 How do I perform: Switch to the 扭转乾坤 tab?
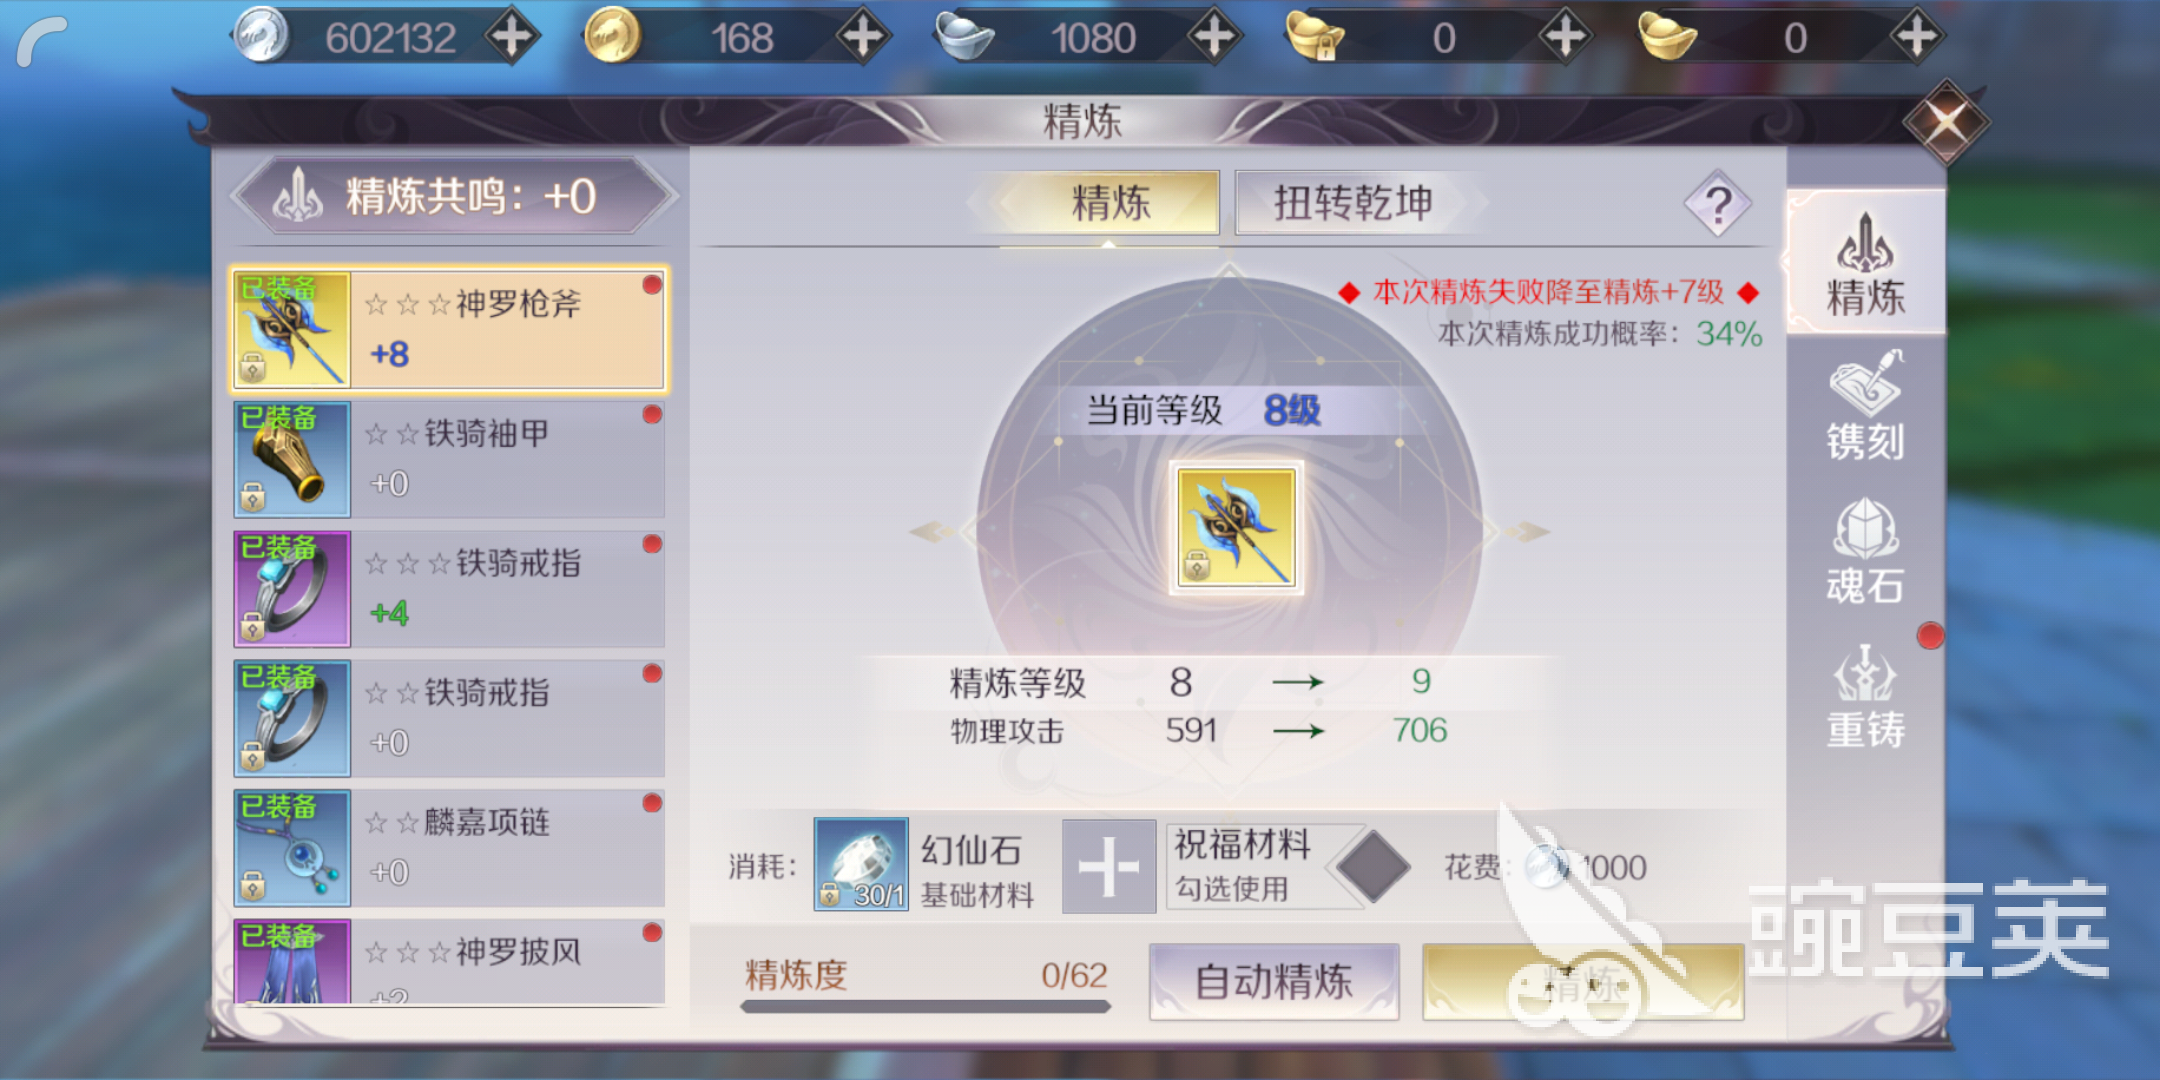pos(1353,203)
